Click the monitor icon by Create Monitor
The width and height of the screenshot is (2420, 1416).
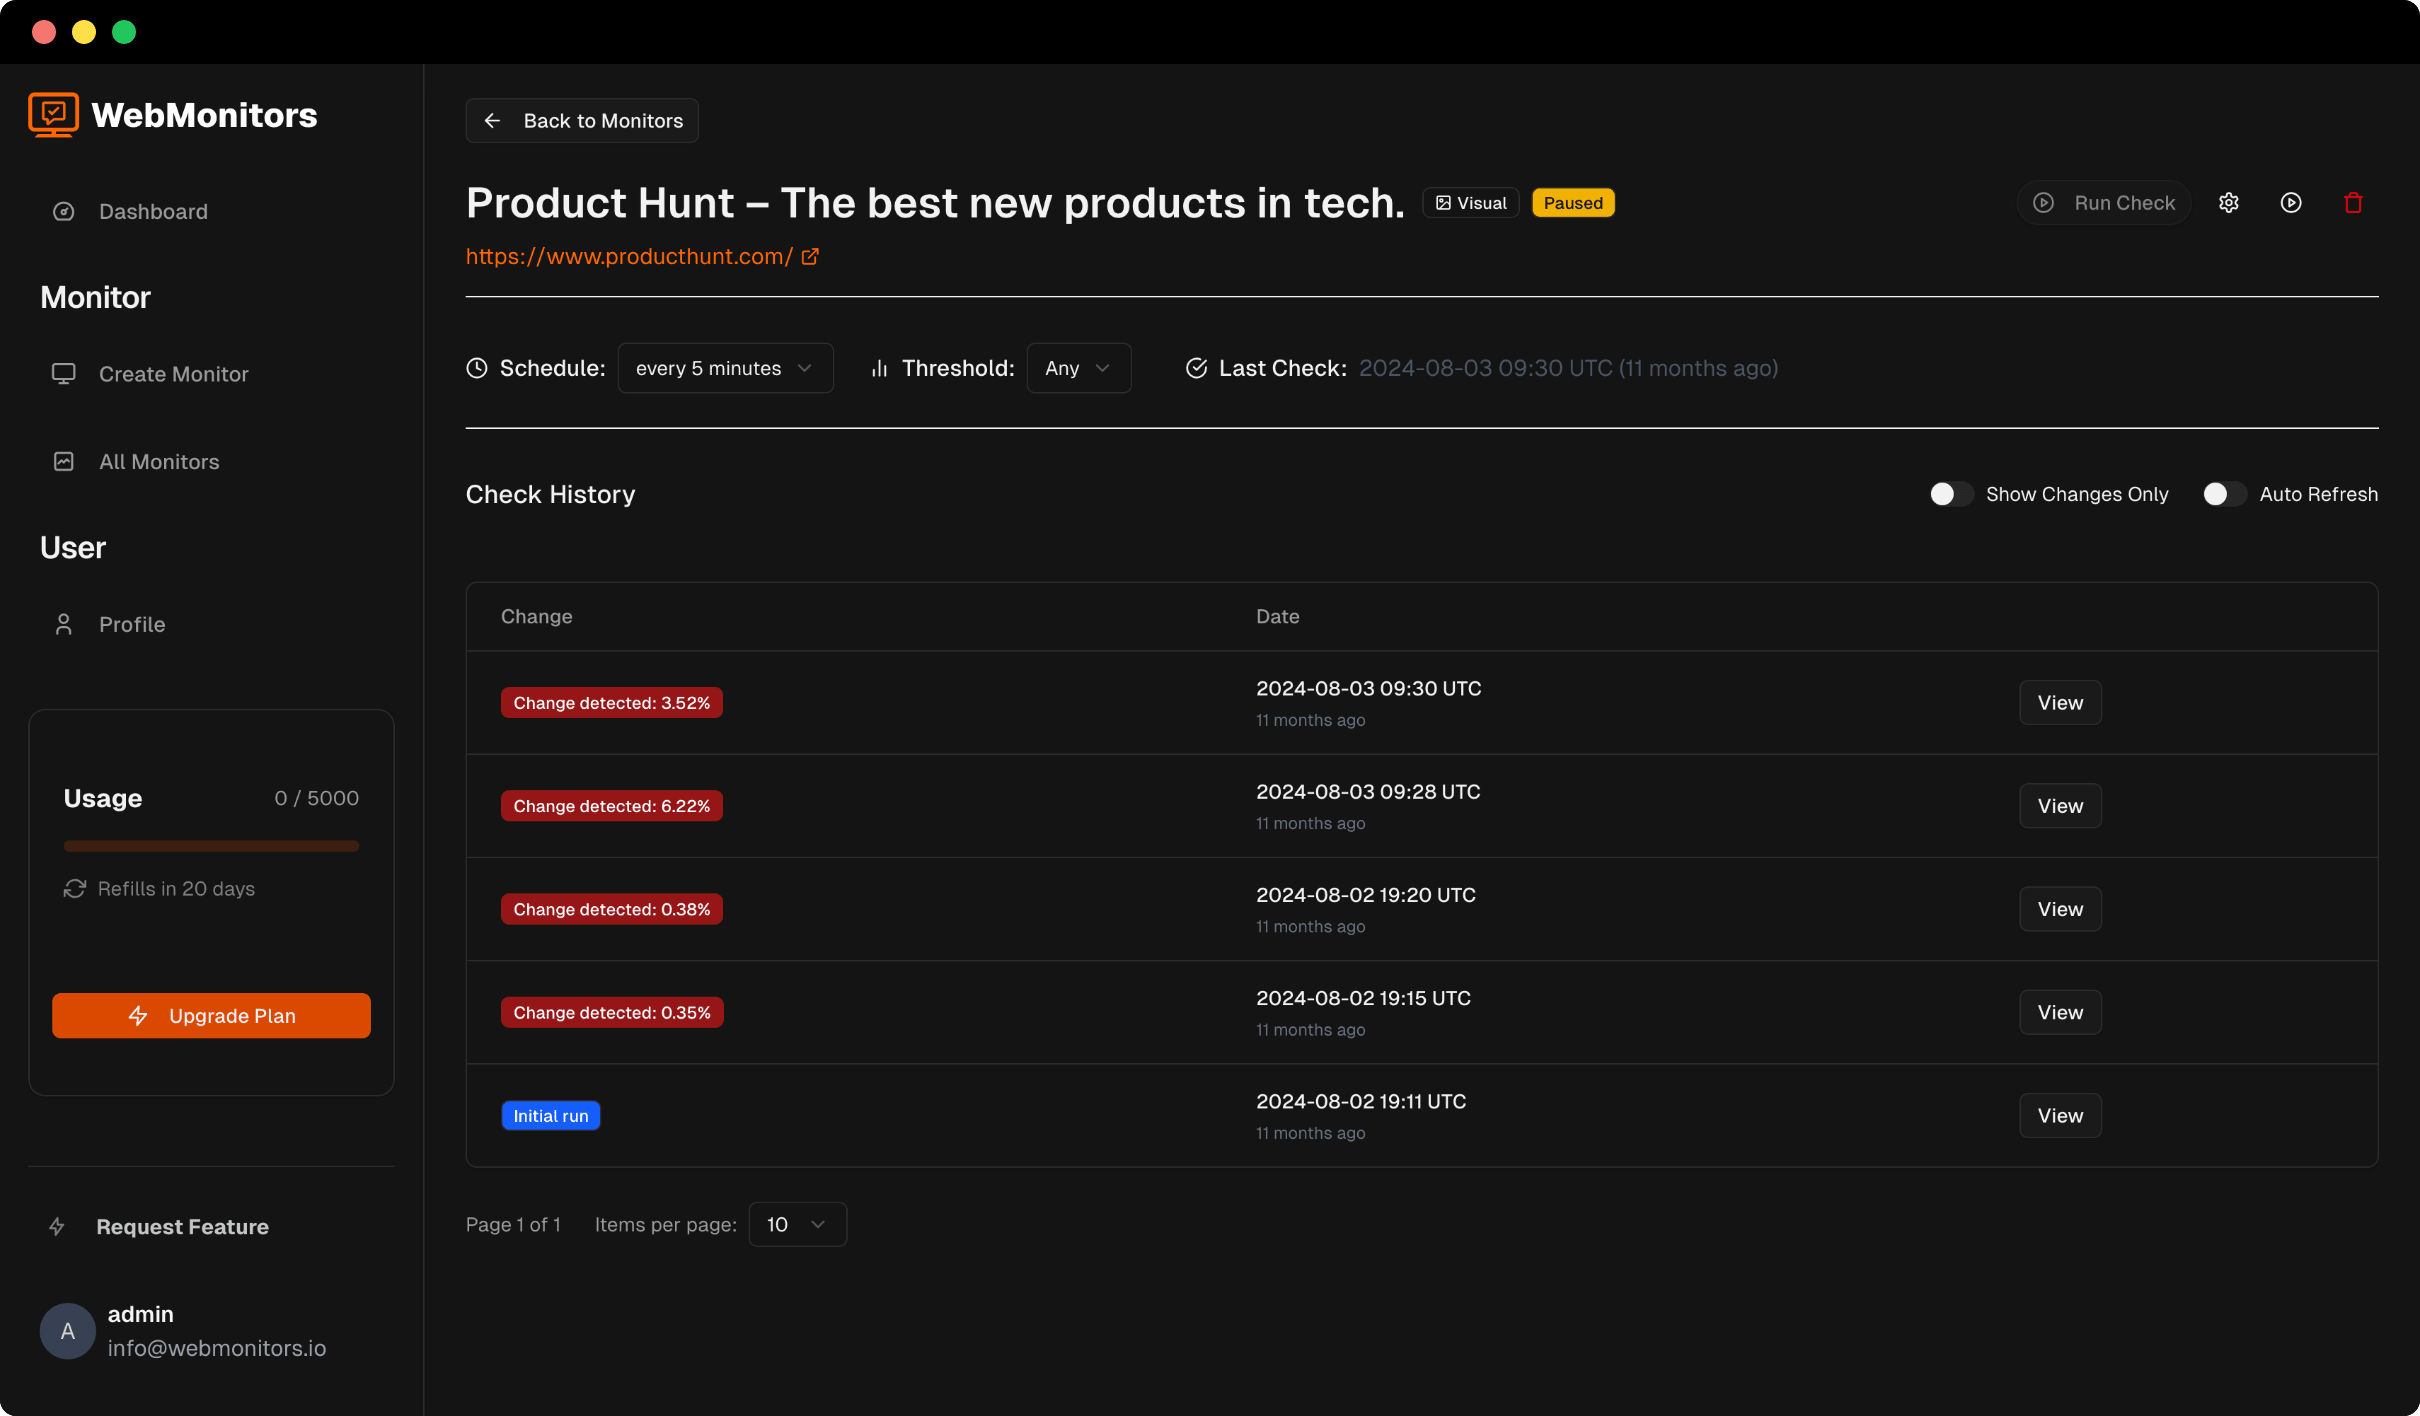pyautogui.click(x=64, y=374)
